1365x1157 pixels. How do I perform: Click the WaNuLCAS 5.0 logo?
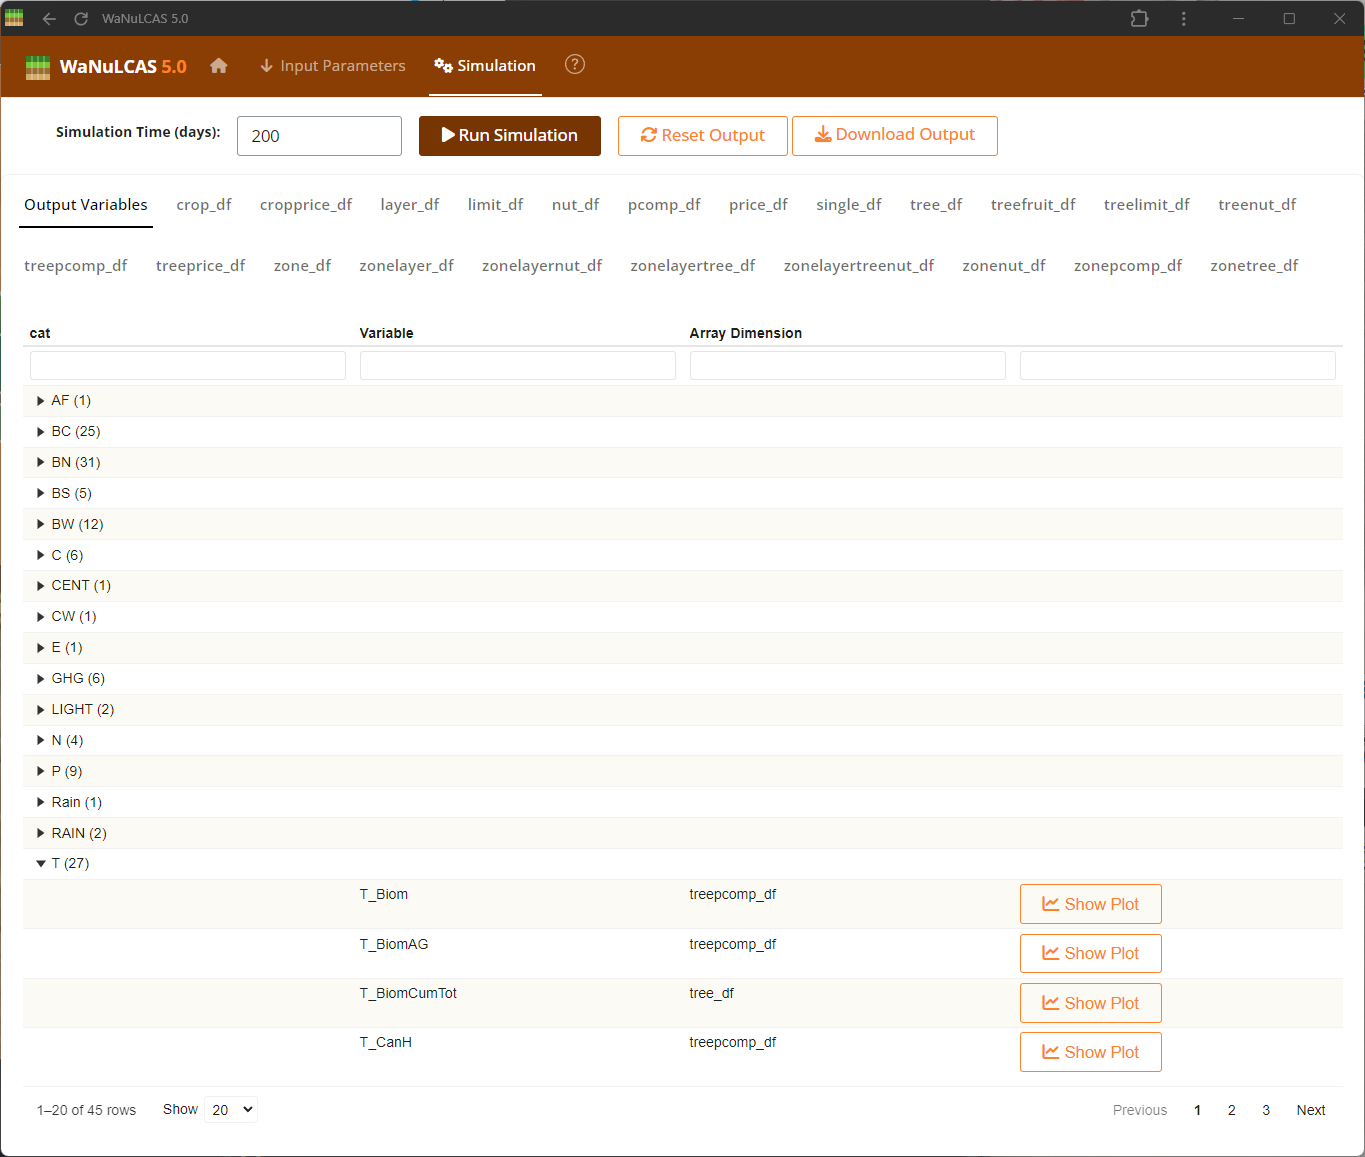click(106, 67)
